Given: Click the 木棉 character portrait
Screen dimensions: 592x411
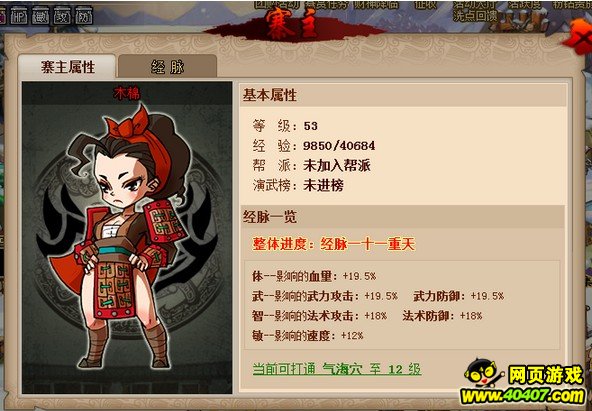Looking at the screenshot, I should pyautogui.click(x=127, y=242).
